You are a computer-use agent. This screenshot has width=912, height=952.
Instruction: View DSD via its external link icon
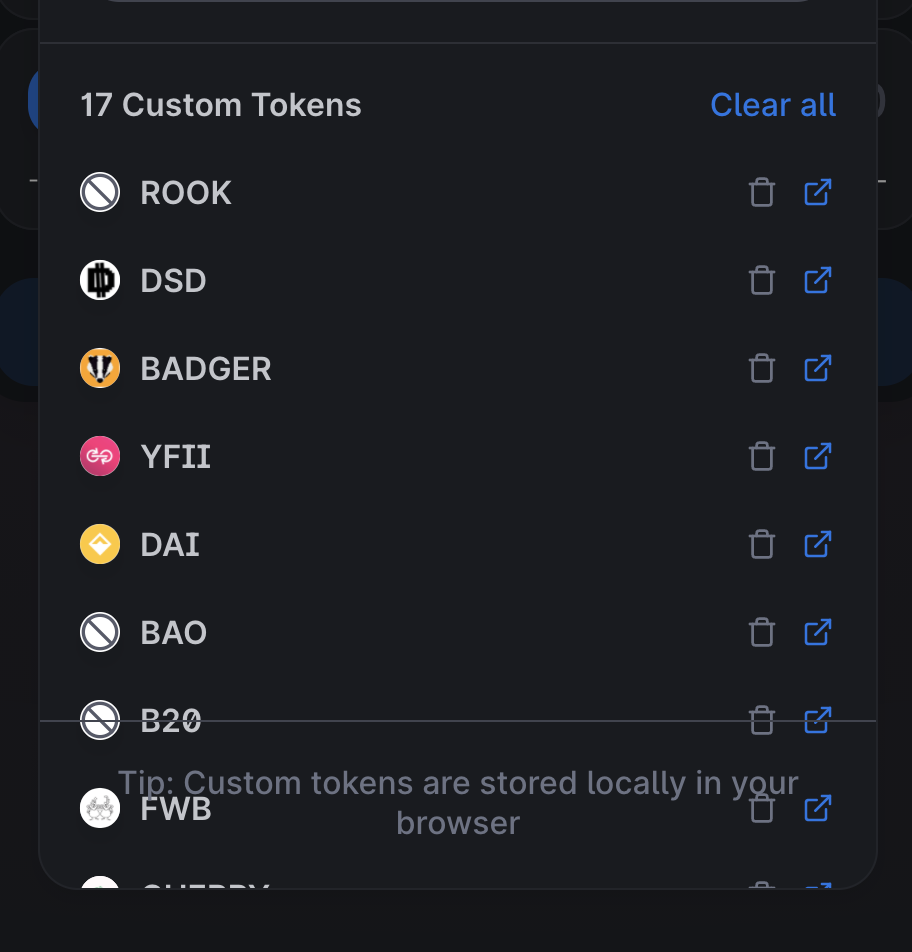click(x=817, y=280)
